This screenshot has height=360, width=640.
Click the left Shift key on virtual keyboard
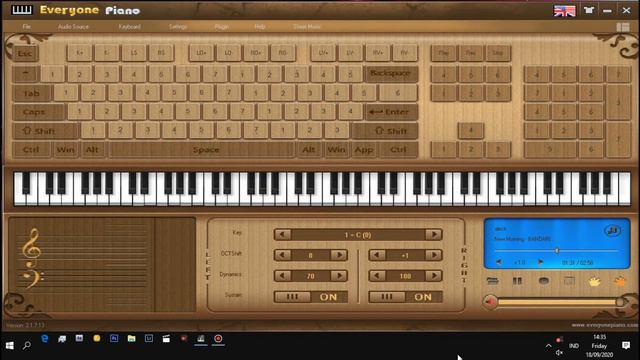click(45, 131)
